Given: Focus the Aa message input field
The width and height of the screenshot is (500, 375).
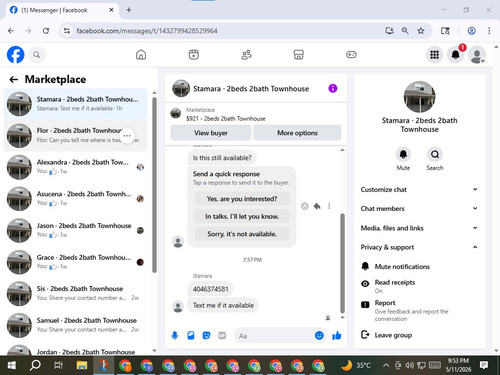Looking at the screenshot, I should click(273, 336).
